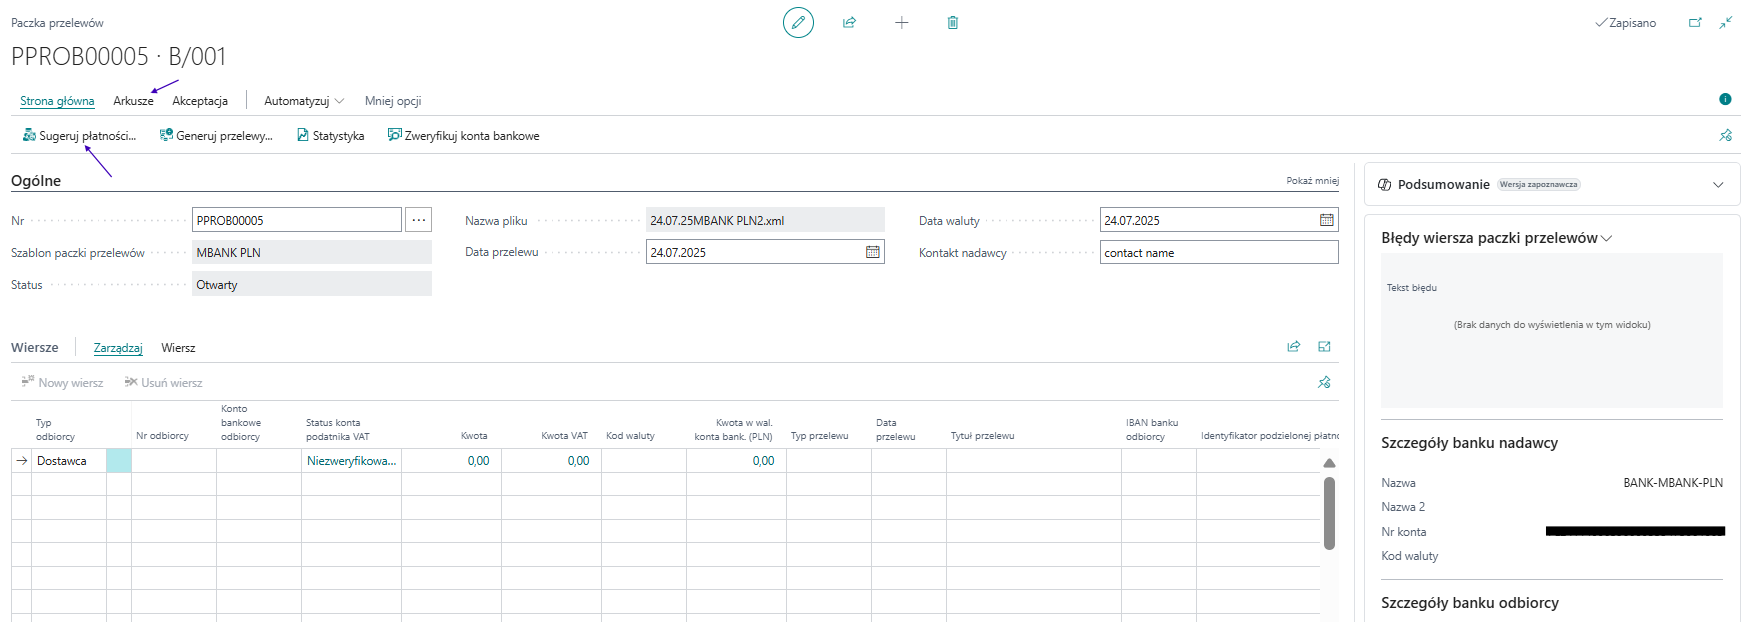Click the Zapisano saved indicator
1758x622 pixels.
pyautogui.click(x=1626, y=22)
